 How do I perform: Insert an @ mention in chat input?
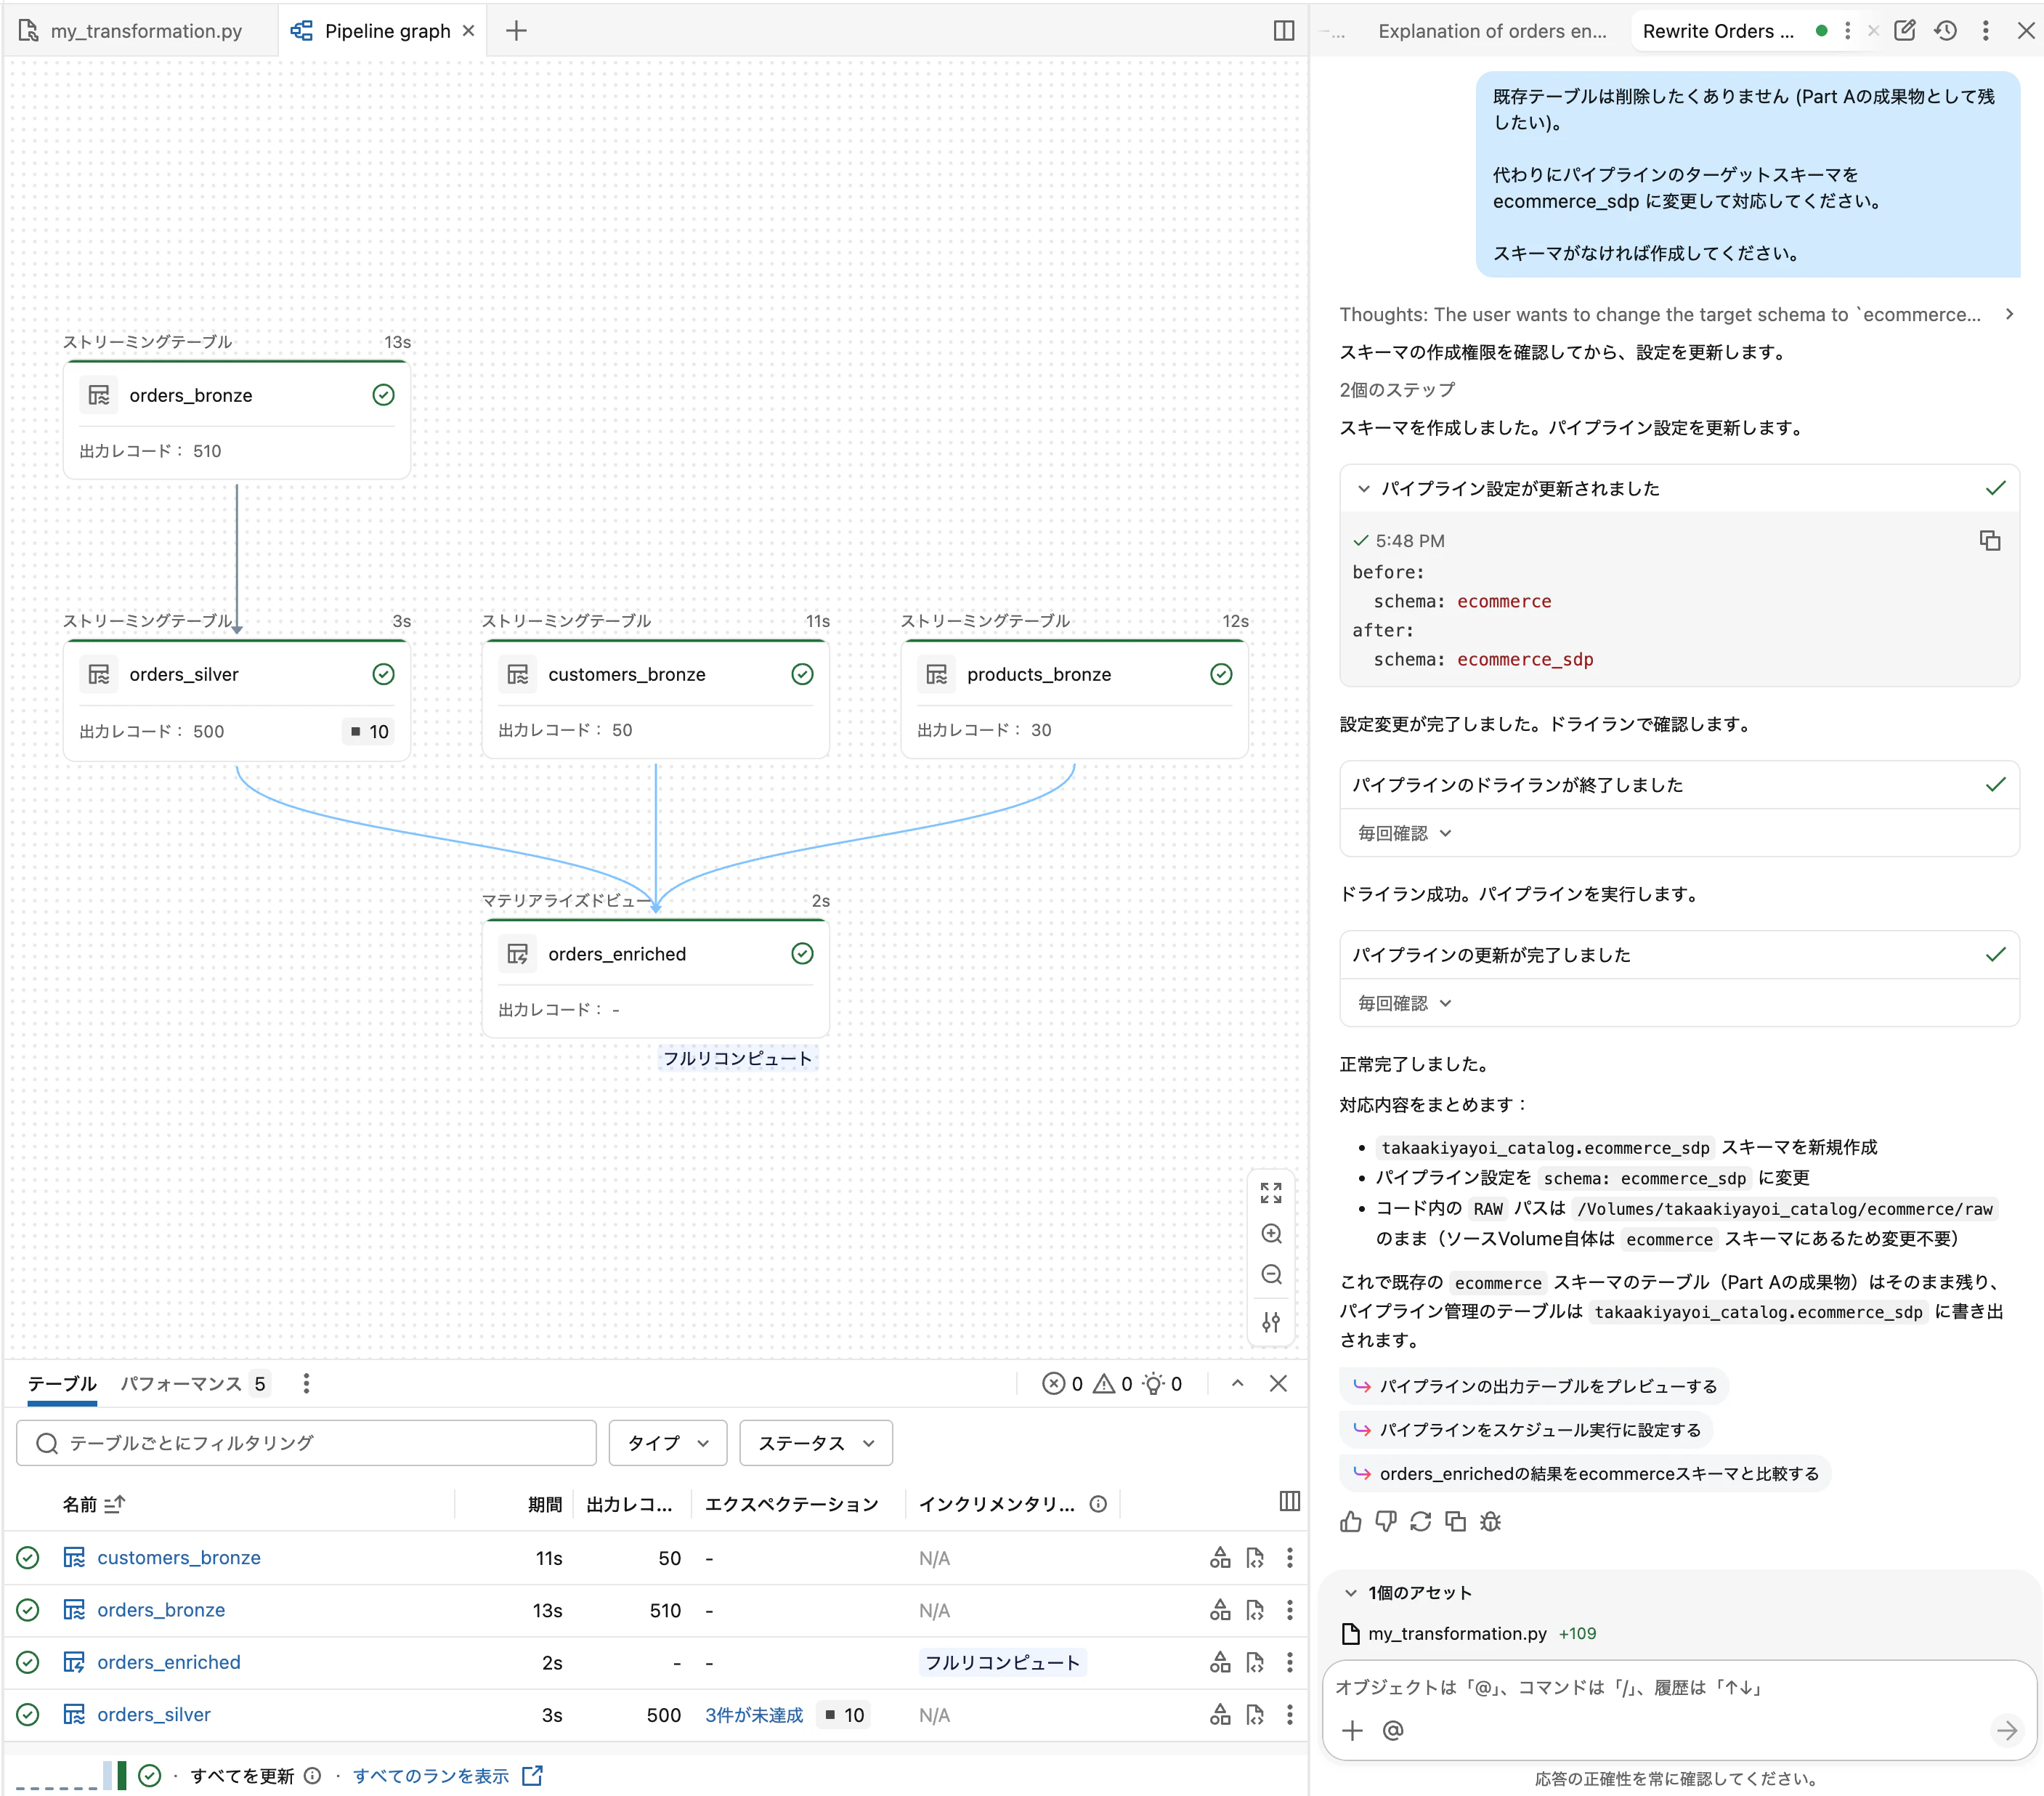click(1393, 1730)
